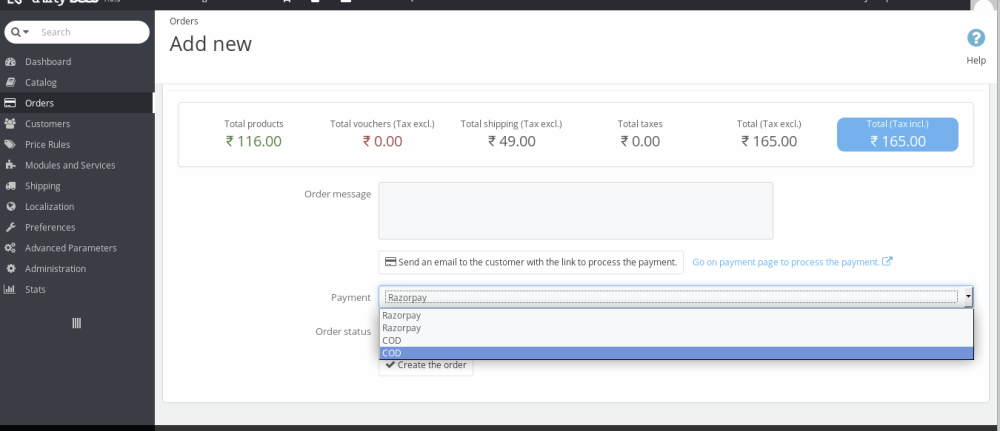Screen dimensions: 1000x431
Task: Click the Payment field label
Action: point(351,298)
